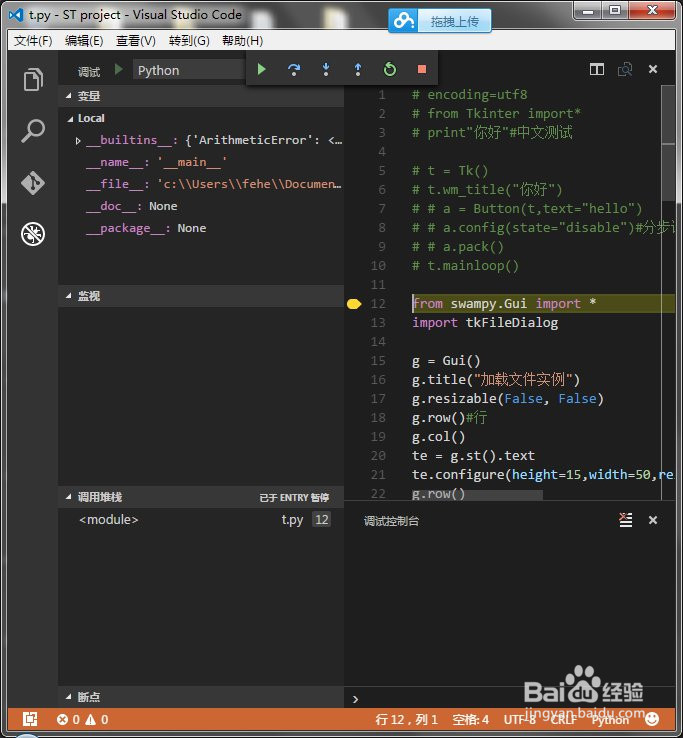The image size is (683, 738).
Task: Open the 转到(G) menu
Action: (189, 41)
